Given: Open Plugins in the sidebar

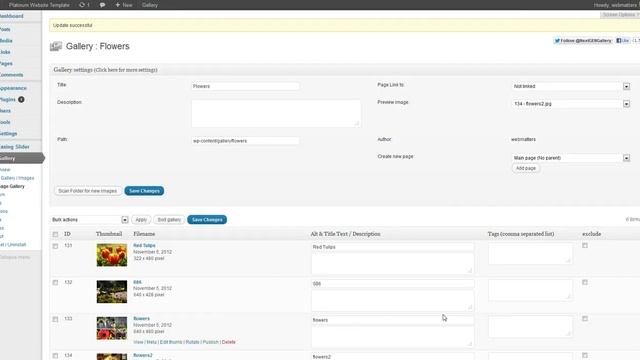Looking at the screenshot, I should [8, 100].
